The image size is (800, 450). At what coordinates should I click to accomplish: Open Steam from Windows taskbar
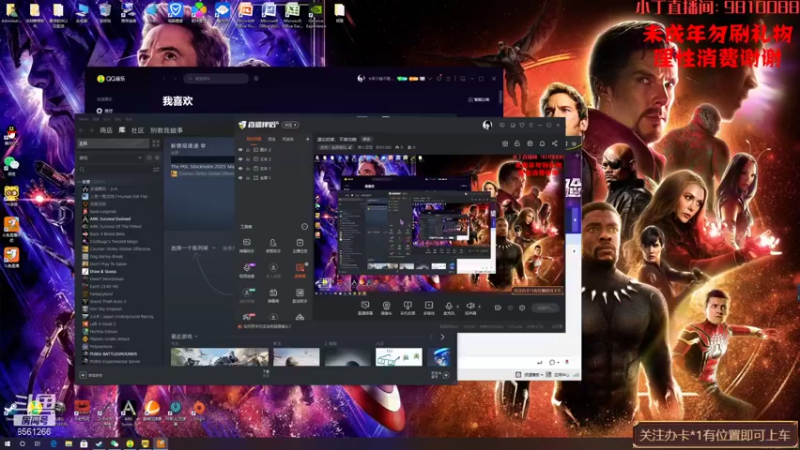coord(99,444)
